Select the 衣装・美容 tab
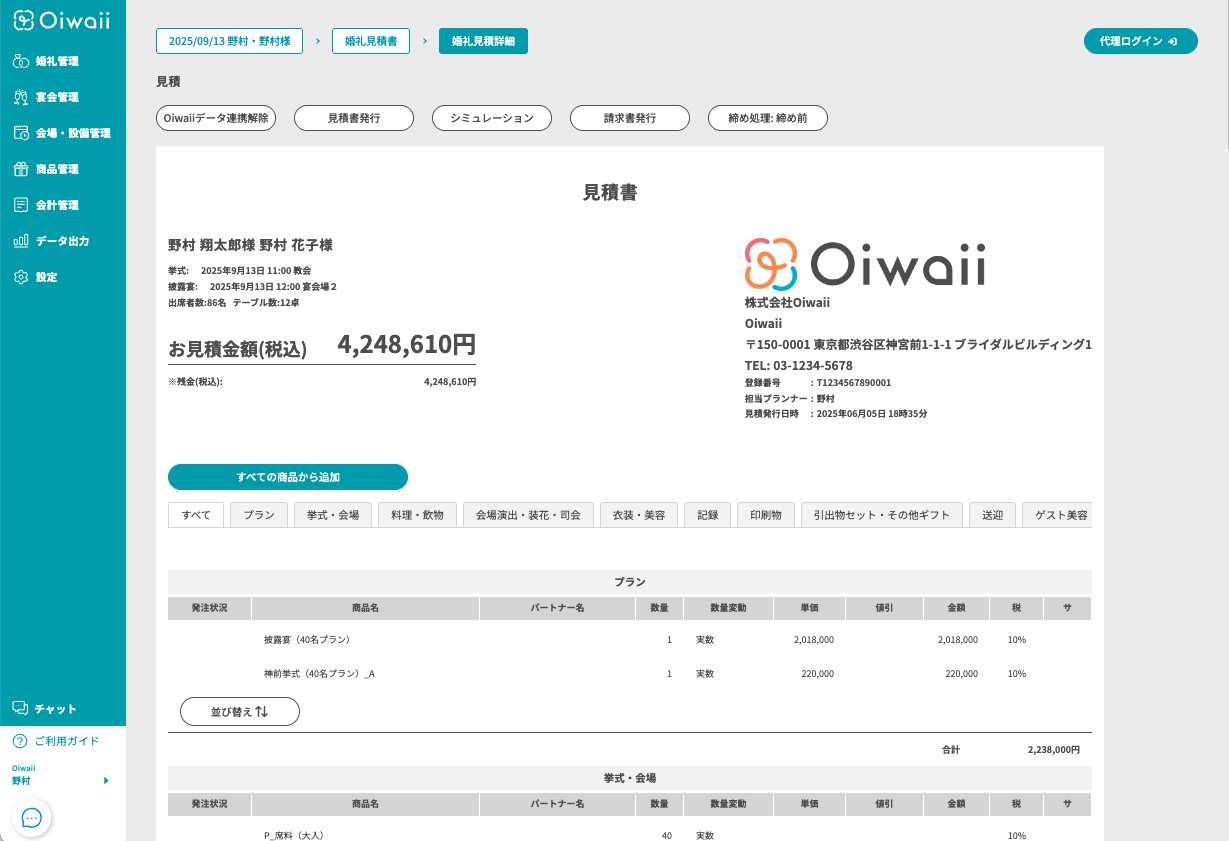Viewport: 1229px width, 841px height. tap(639, 515)
